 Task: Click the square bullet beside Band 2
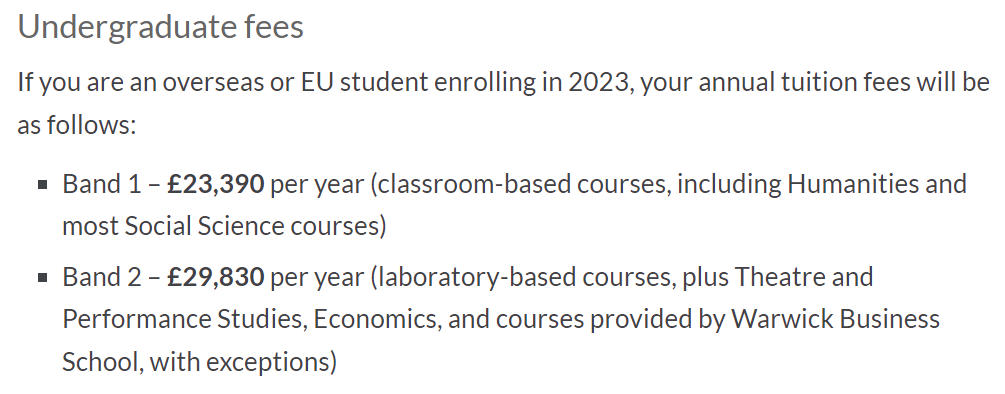coord(43,277)
